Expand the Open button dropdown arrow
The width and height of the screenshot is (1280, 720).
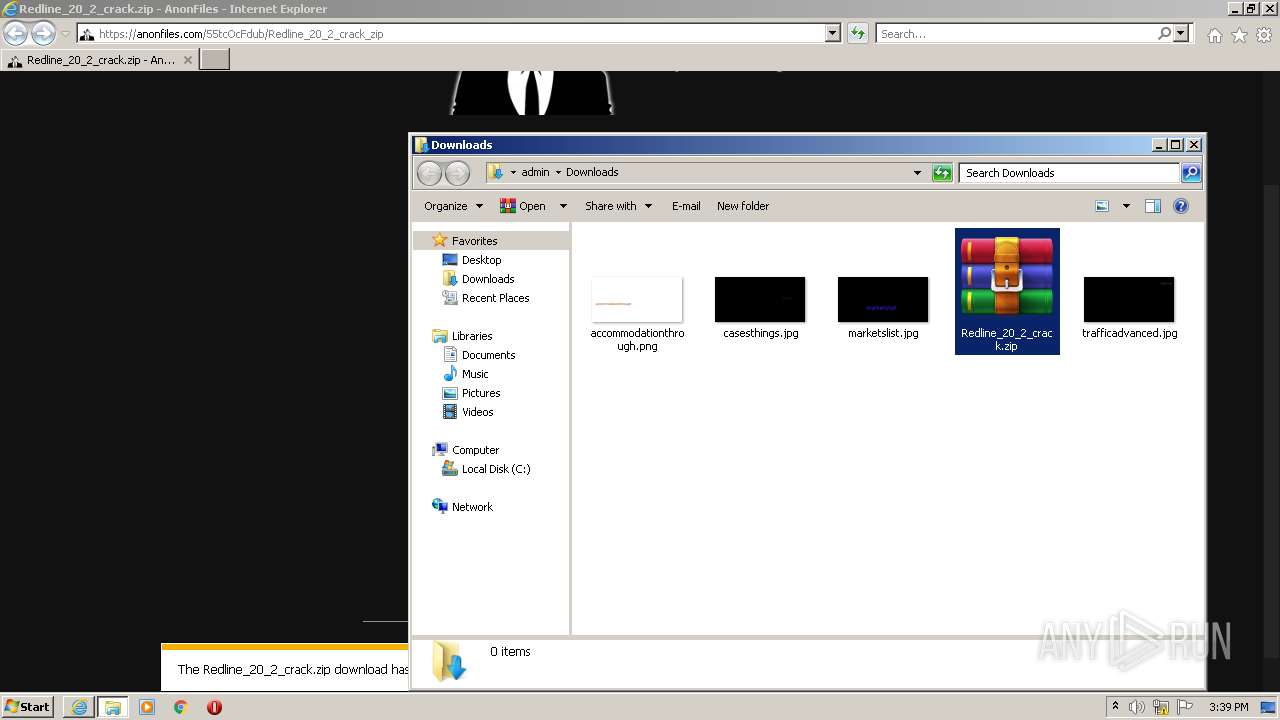(563, 206)
